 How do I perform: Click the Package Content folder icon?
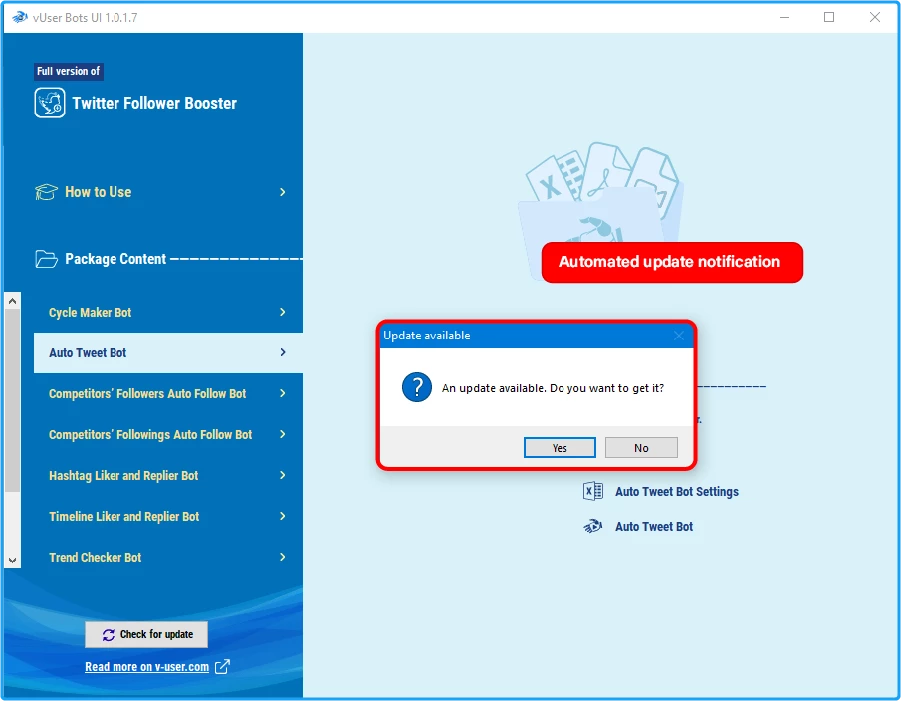(x=46, y=259)
